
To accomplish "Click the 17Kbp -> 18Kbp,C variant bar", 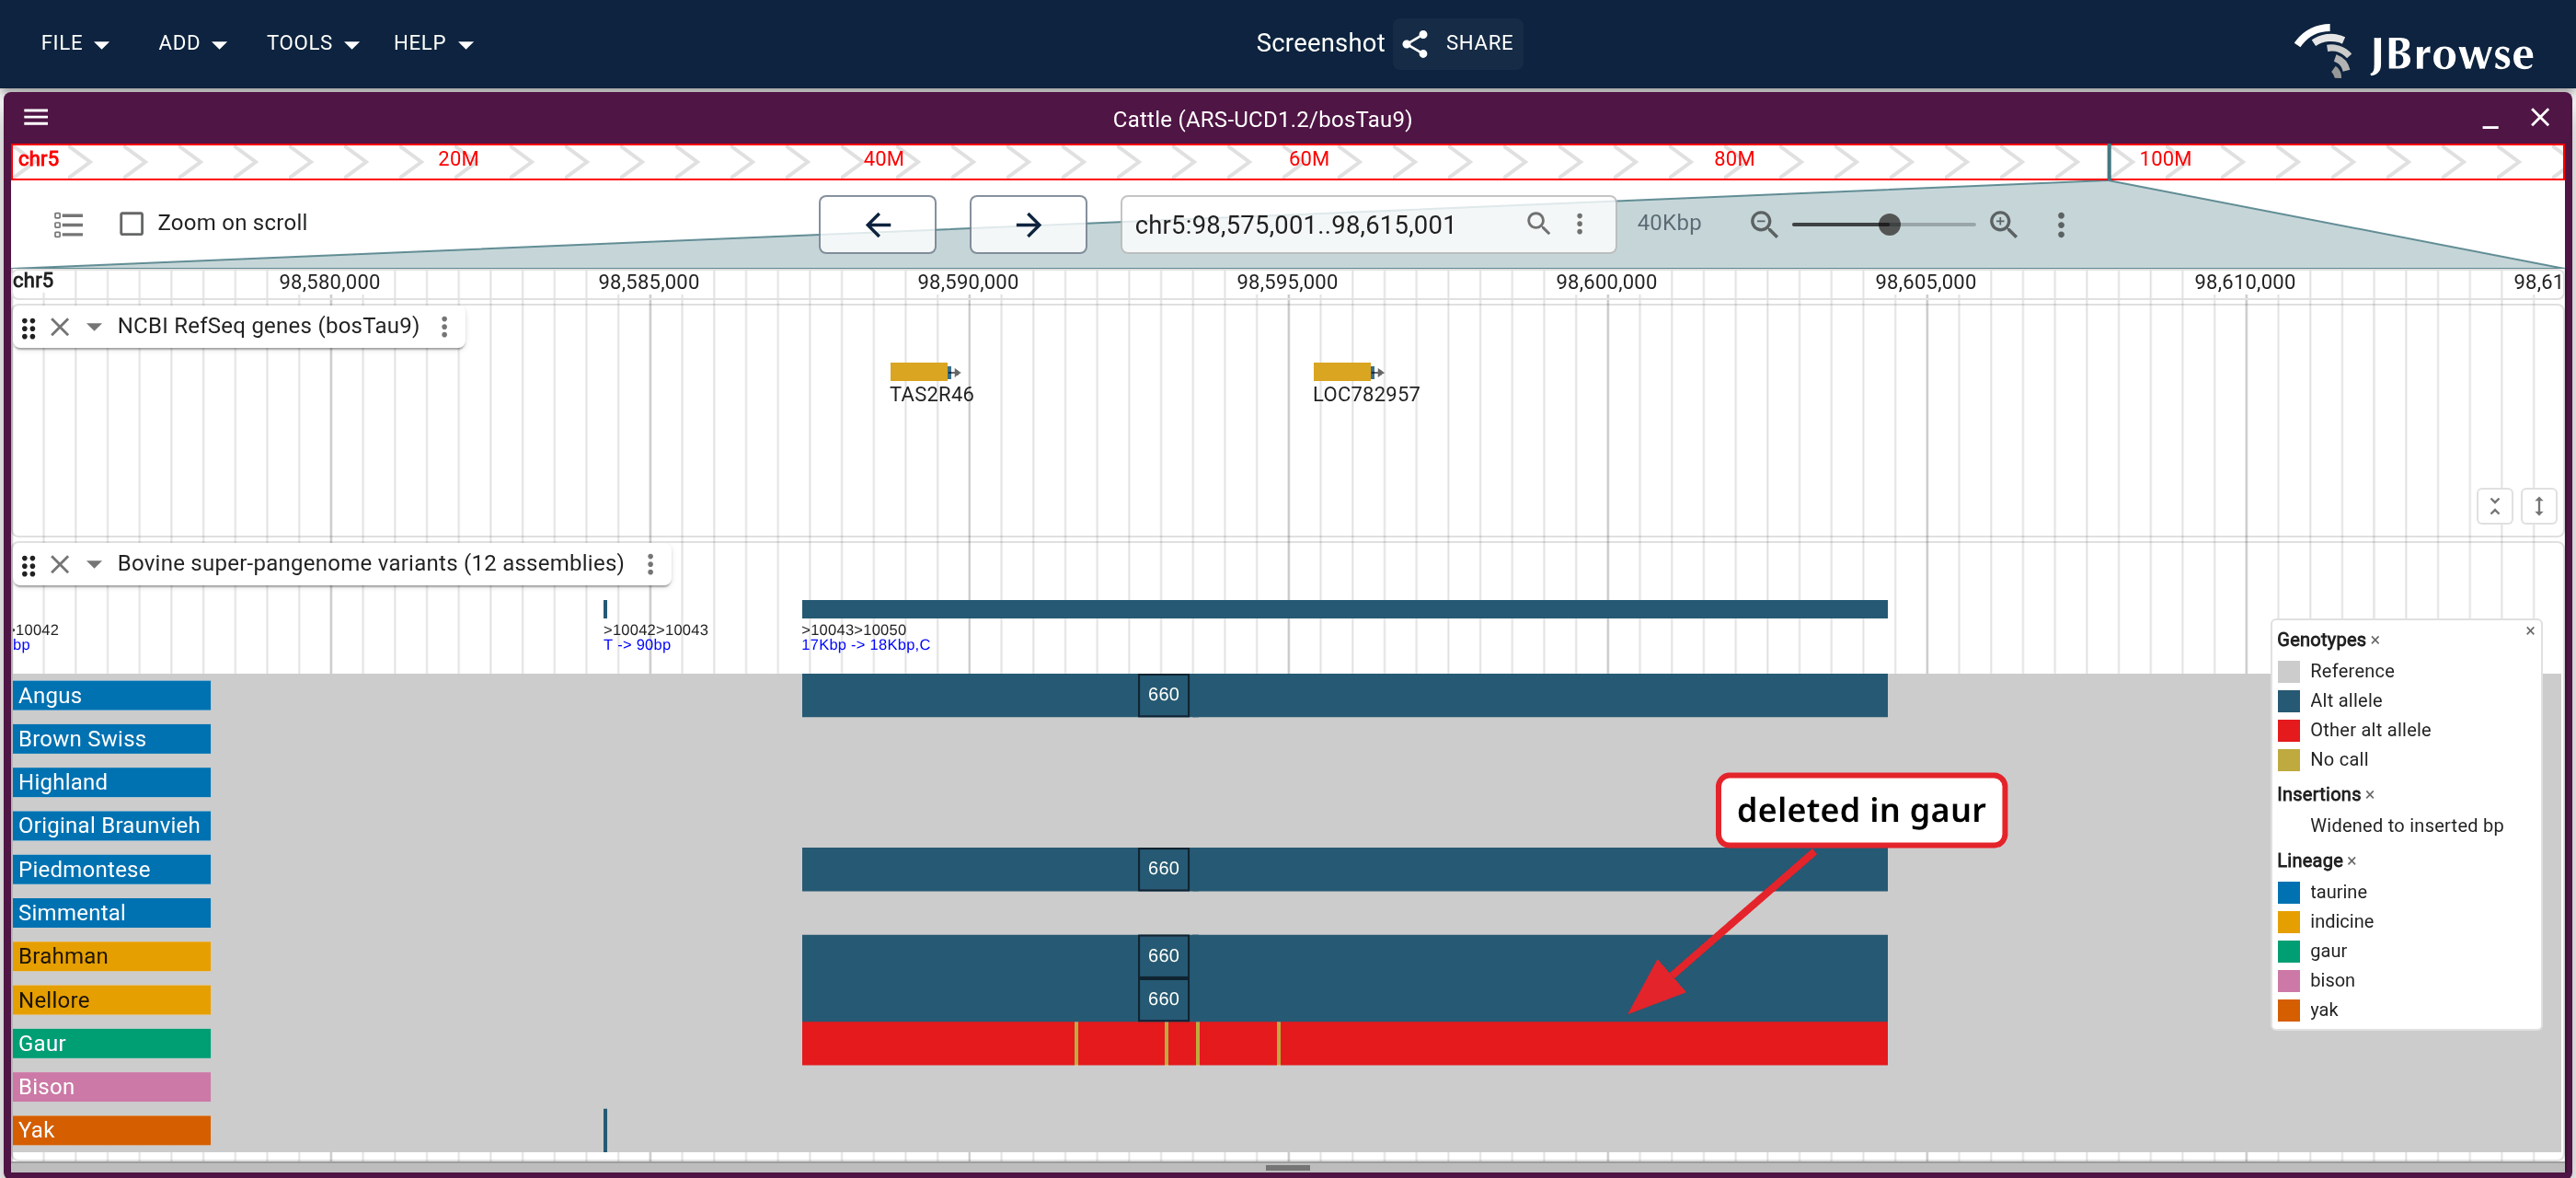I will pyautogui.click(x=1344, y=609).
